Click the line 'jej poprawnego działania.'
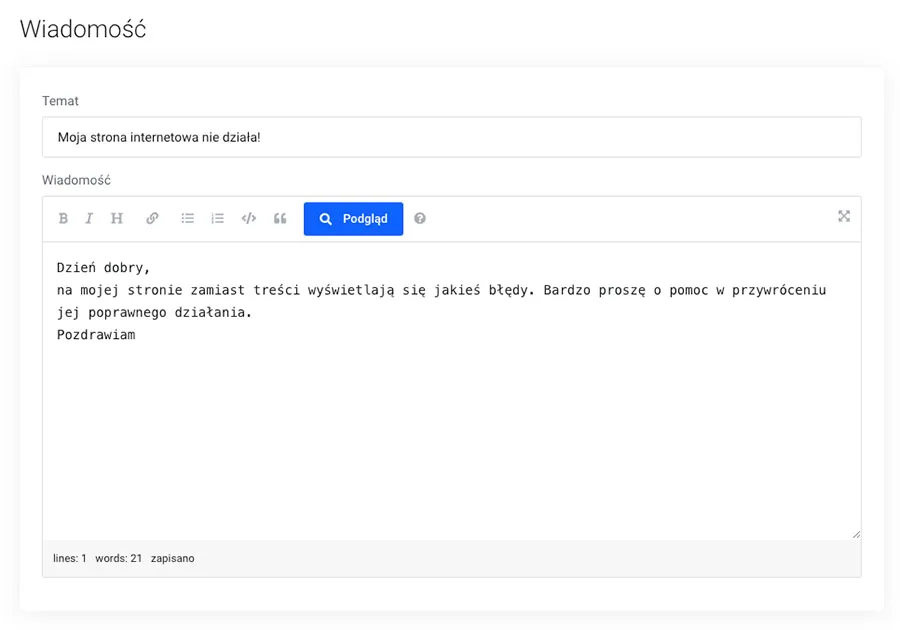Viewport: 900px width, 630px height. 154,313
